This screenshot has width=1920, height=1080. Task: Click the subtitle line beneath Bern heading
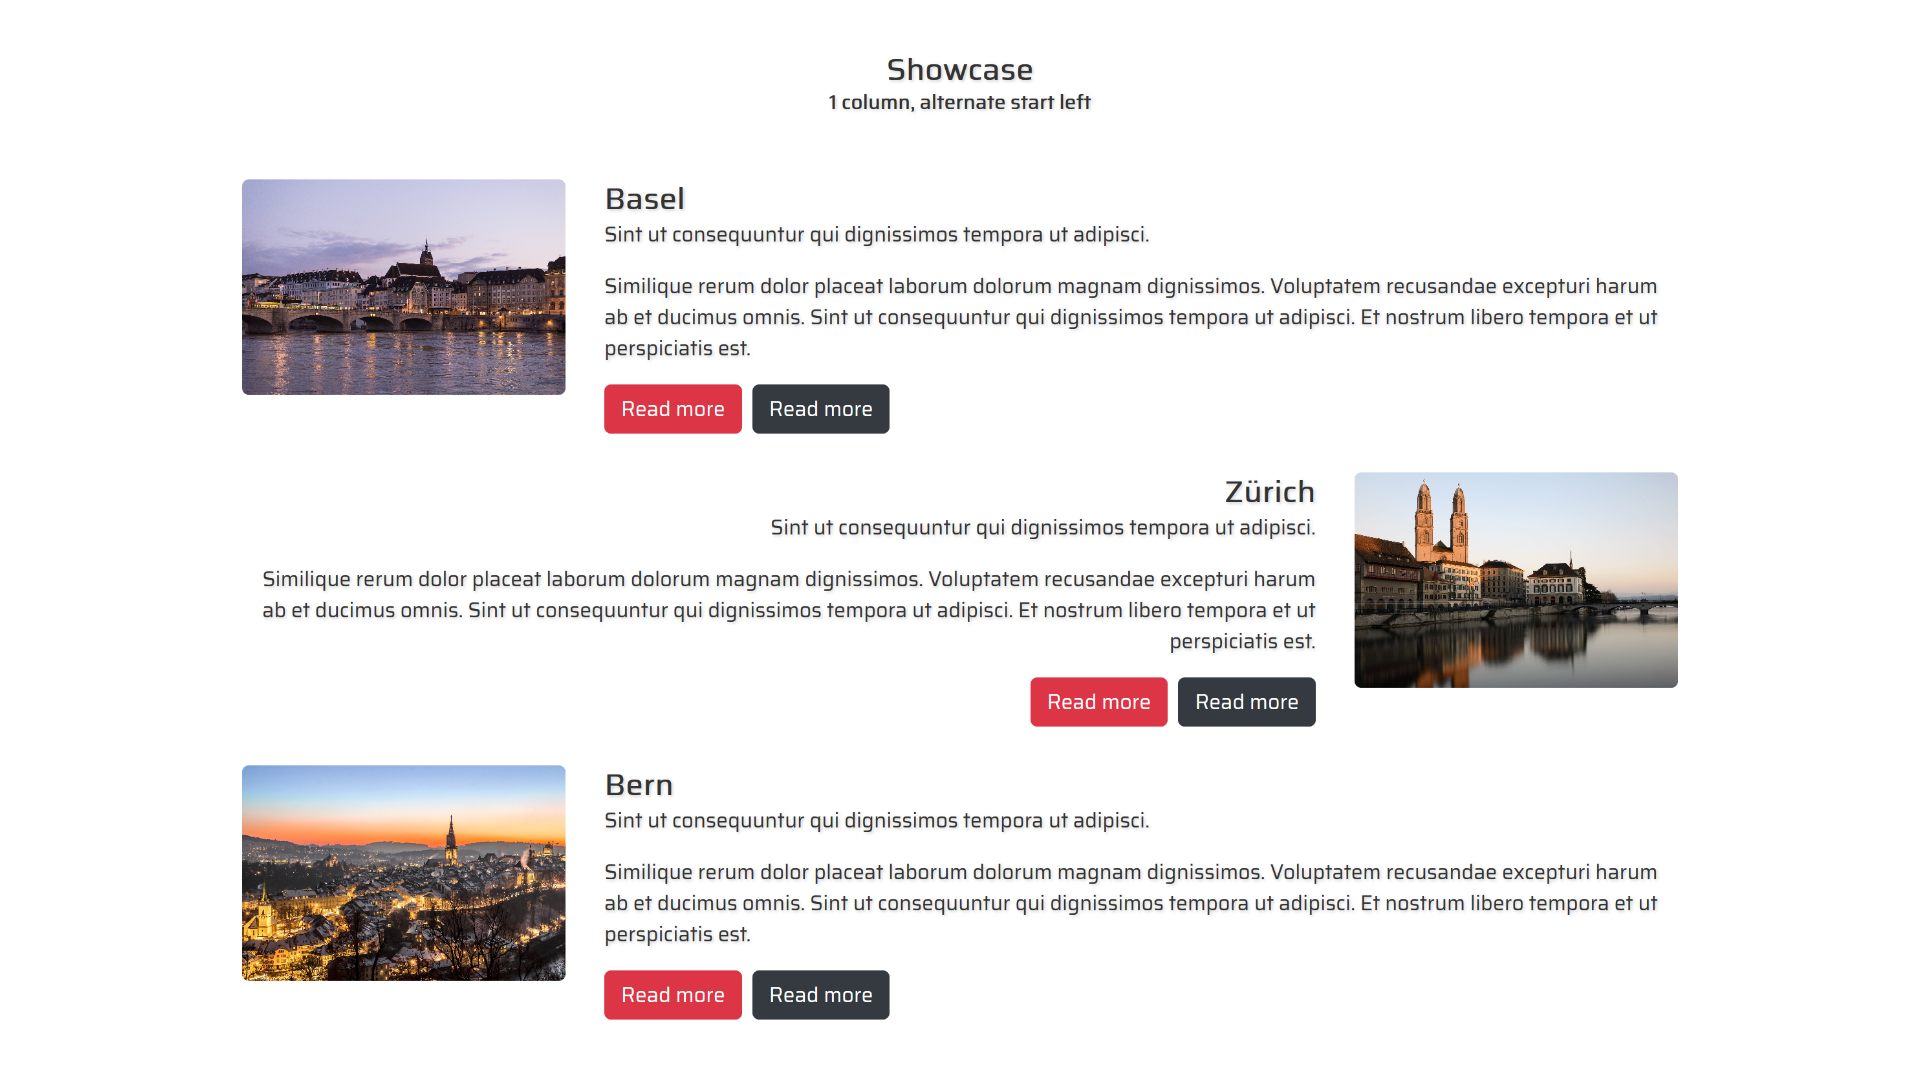(x=876, y=821)
